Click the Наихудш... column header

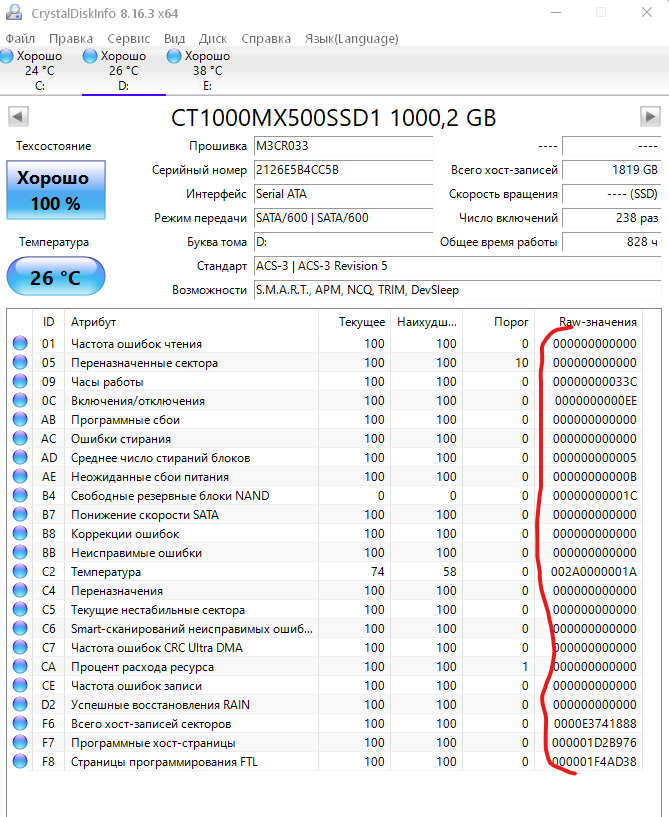(427, 322)
